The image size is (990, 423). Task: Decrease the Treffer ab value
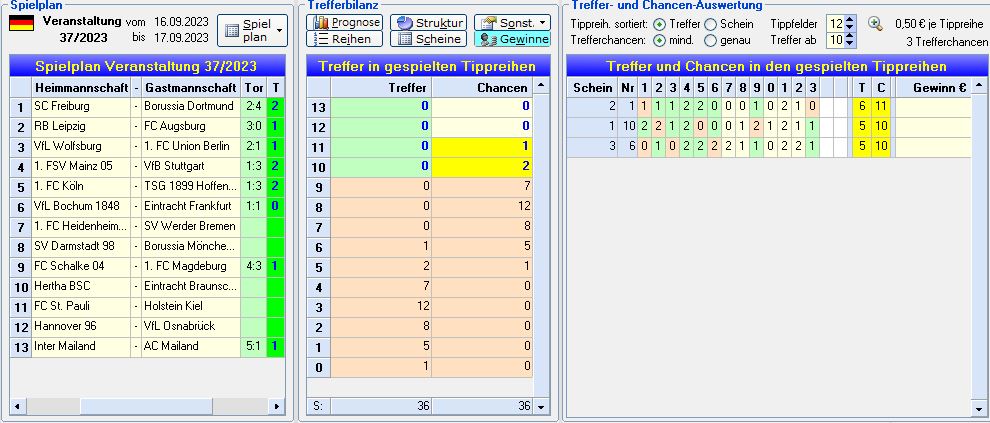coord(850,44)
